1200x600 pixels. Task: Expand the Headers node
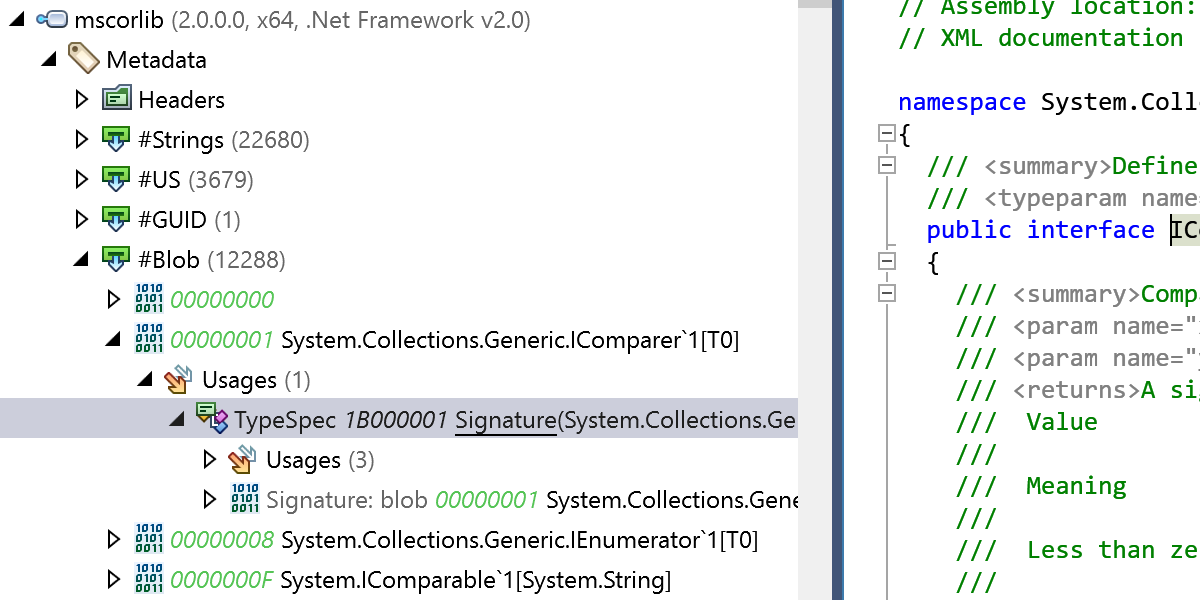pos(82,99)
